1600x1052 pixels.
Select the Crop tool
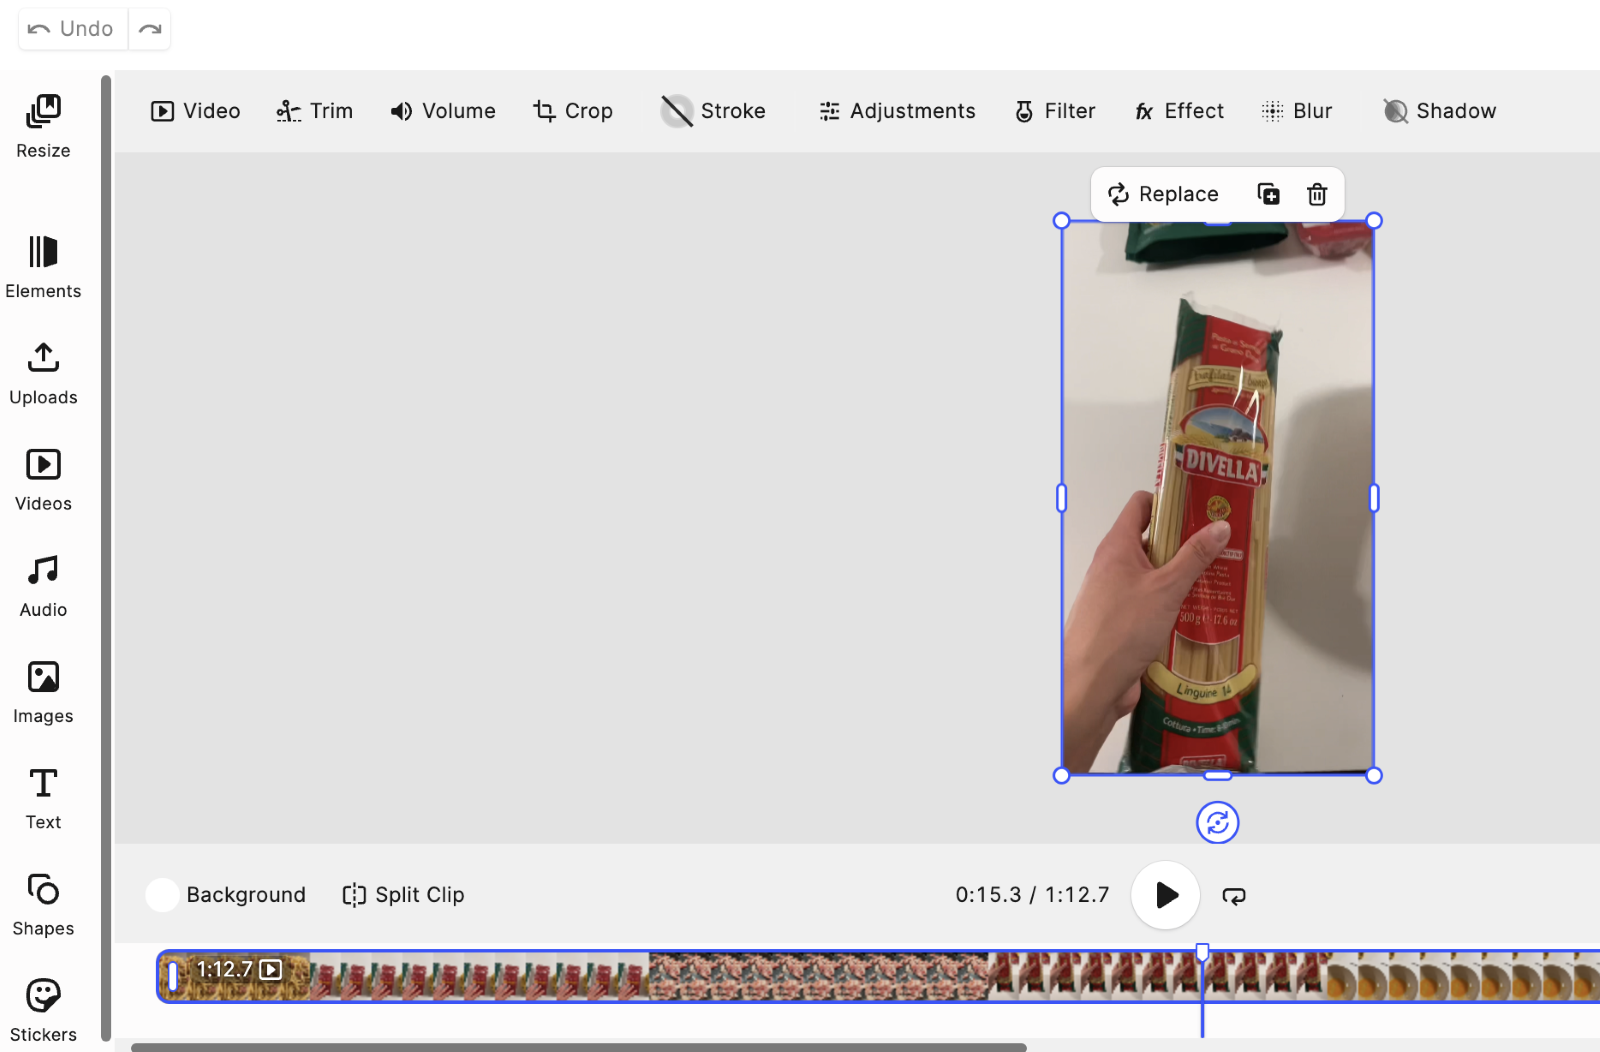click(x=573, y=111)
